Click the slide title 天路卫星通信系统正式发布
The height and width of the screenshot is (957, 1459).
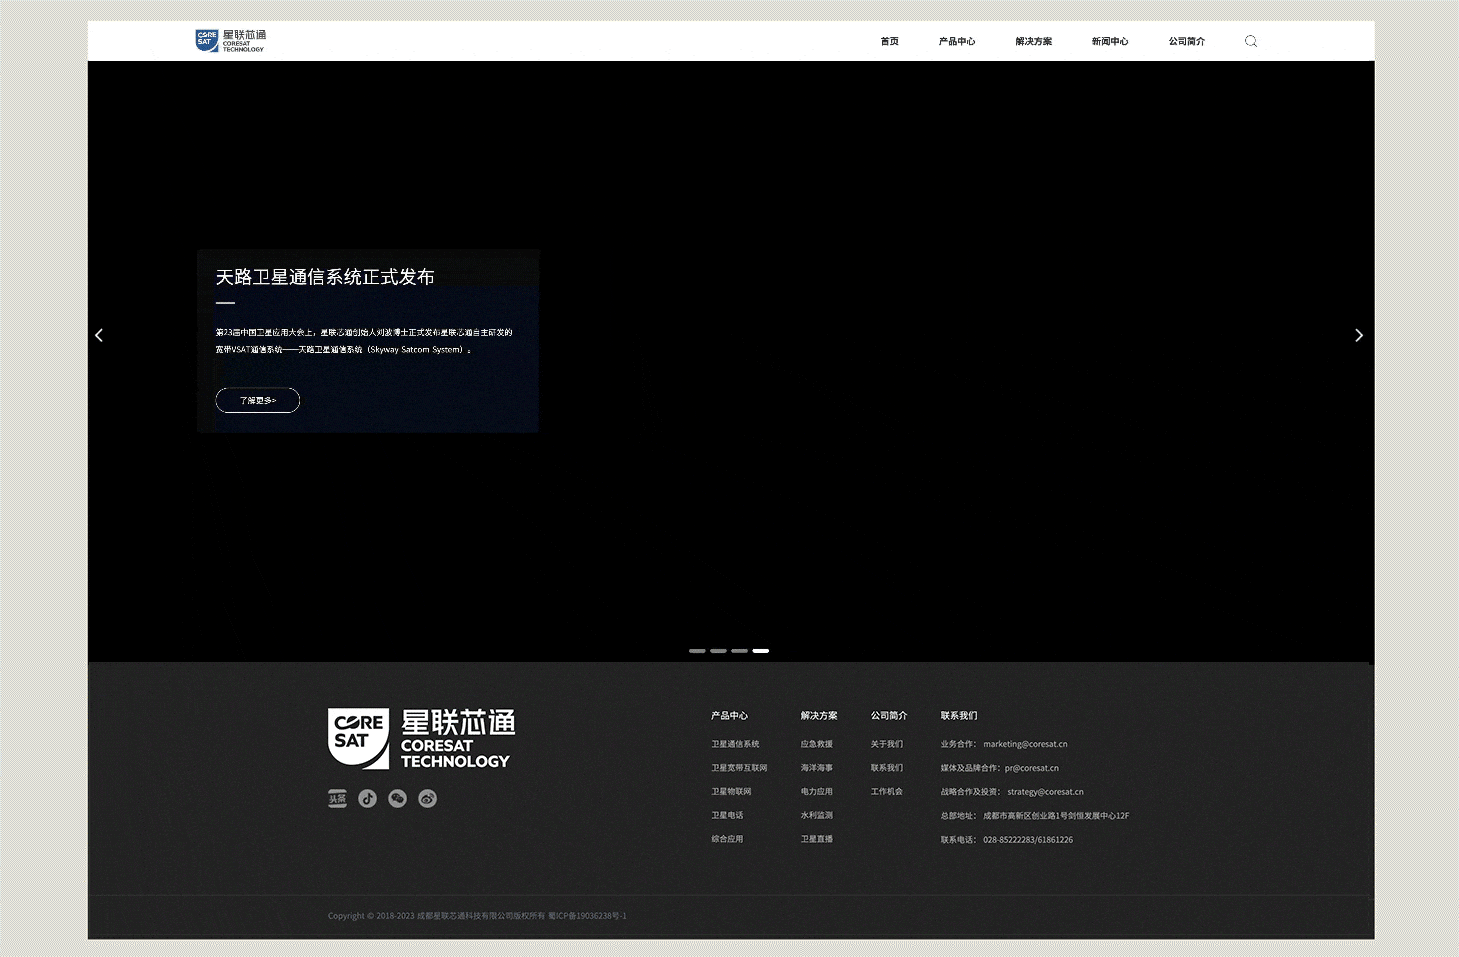tap(325, 277)
